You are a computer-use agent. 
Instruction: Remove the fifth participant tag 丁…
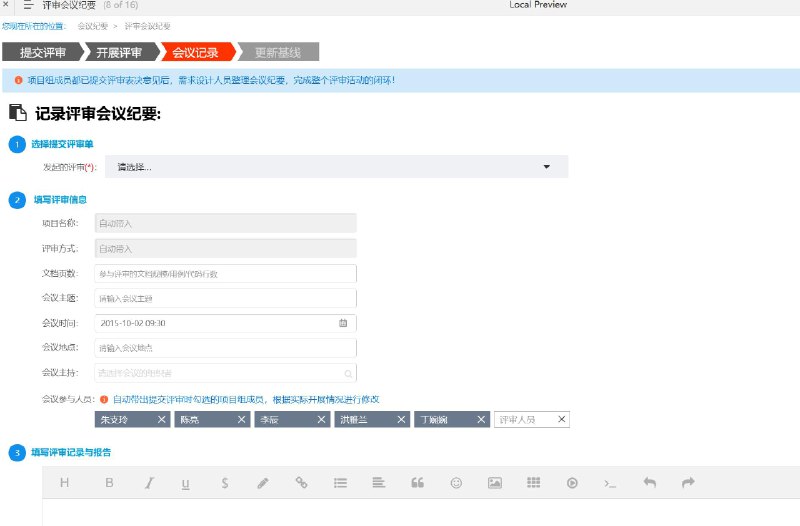coord(481,419)
